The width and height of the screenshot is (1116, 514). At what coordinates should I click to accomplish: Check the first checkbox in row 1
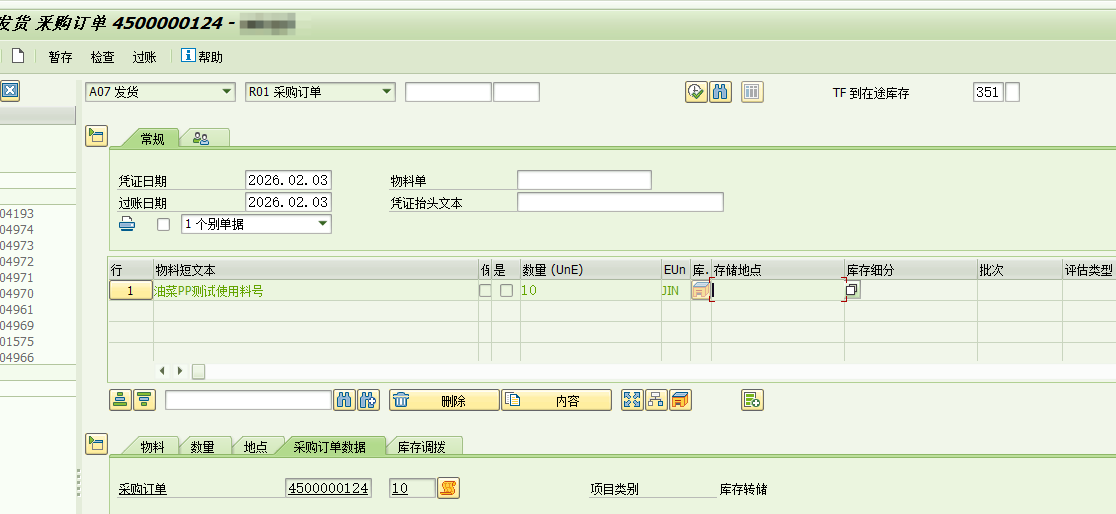pos(485,291)
